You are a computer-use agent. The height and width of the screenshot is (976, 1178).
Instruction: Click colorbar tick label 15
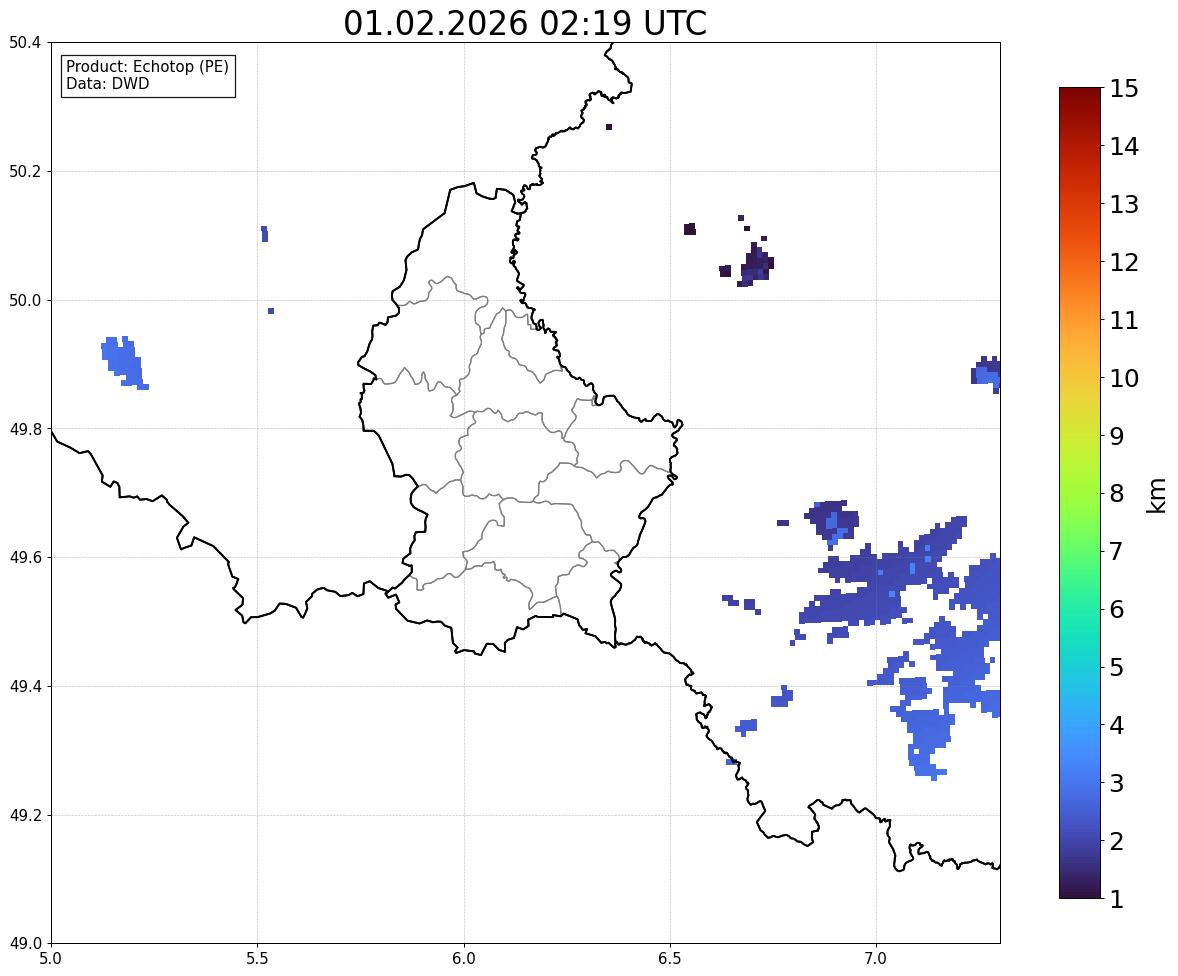coord(1124,89)
